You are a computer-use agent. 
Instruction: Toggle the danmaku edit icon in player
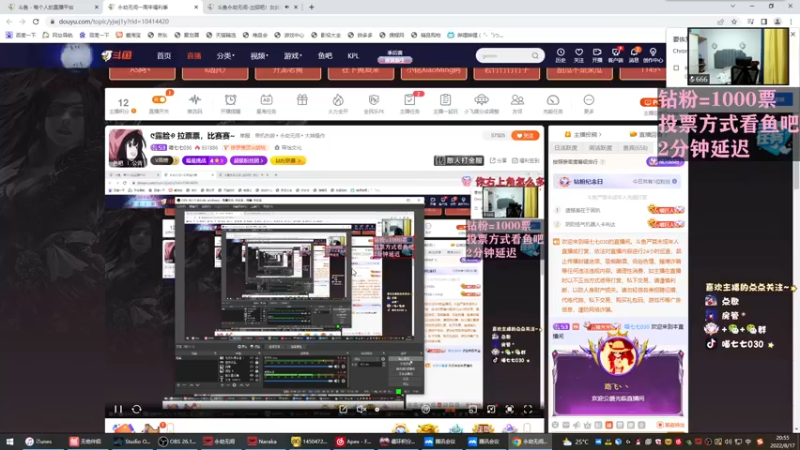coord(343,409)
